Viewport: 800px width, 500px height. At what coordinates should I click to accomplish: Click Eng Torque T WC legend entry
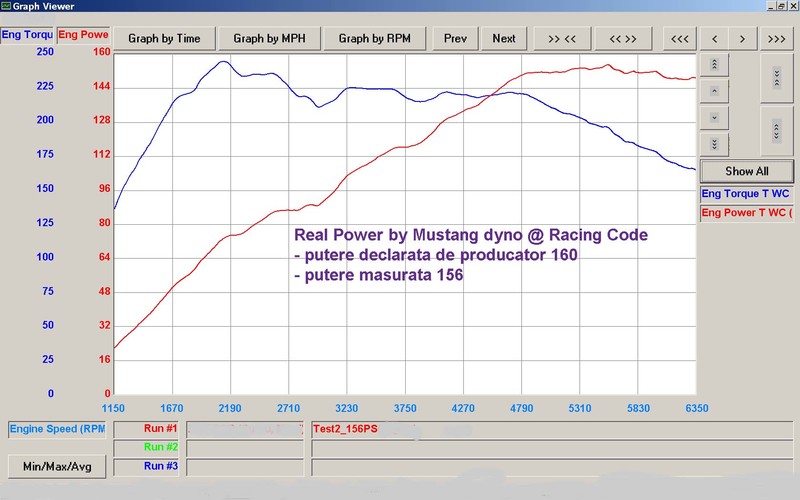pyautogui.click(x=746, y=194)
